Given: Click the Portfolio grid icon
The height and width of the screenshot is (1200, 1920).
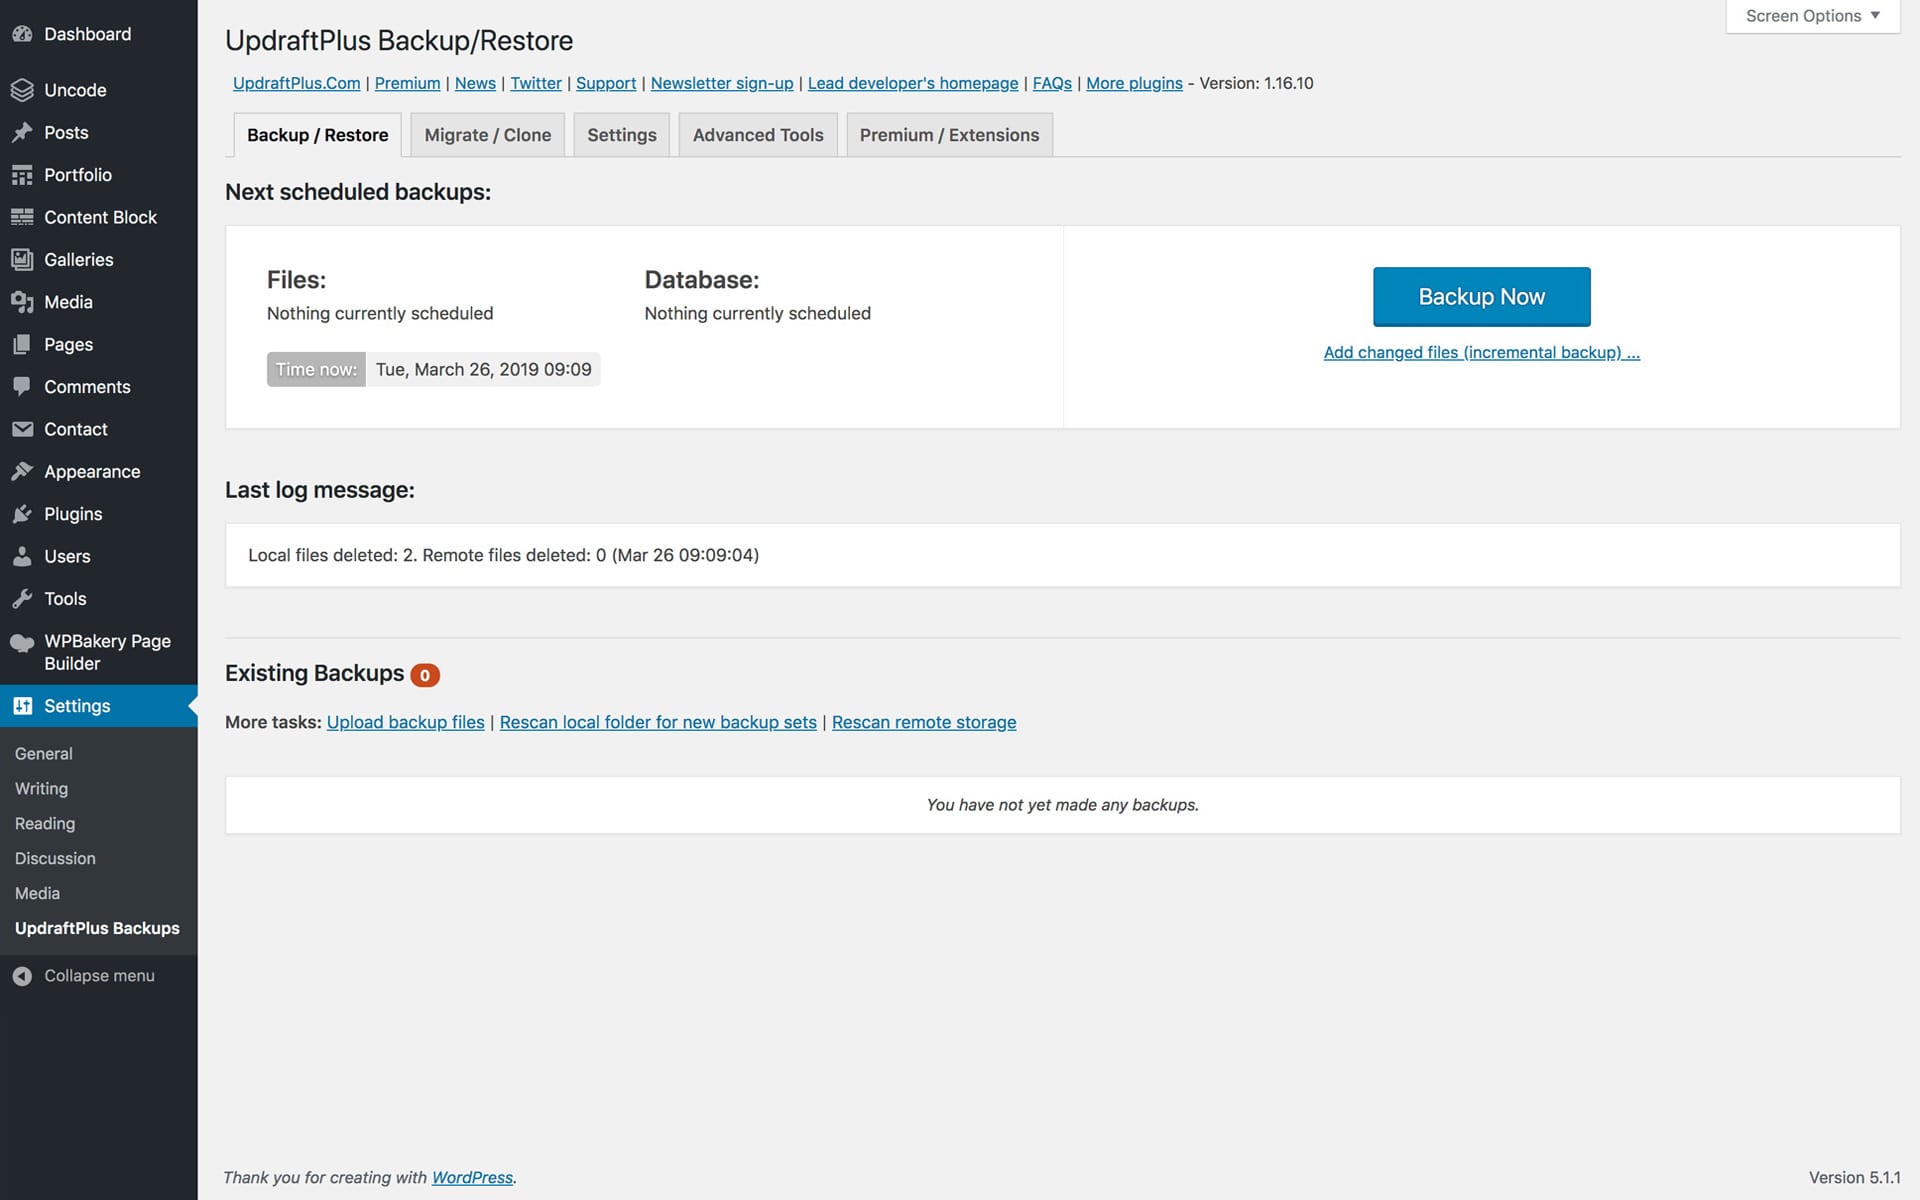Looking at the screenshot, I should [22, 175].
